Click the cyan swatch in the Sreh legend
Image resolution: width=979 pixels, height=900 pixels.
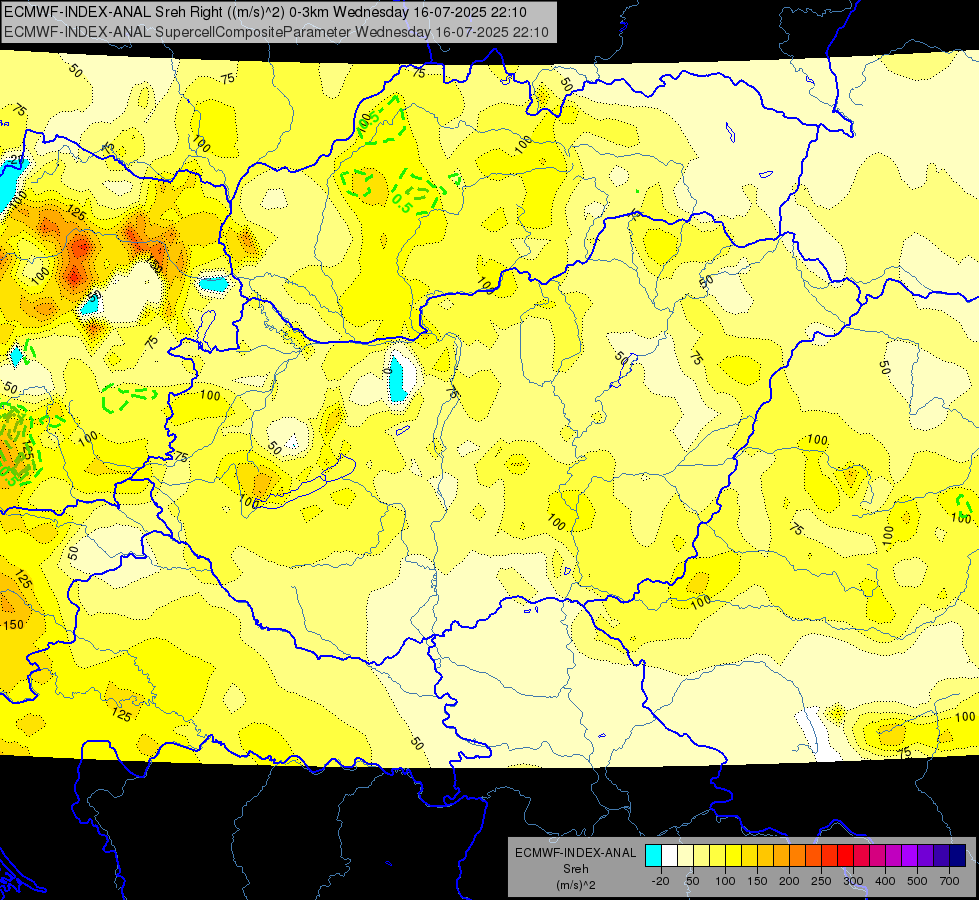(653, 855)
